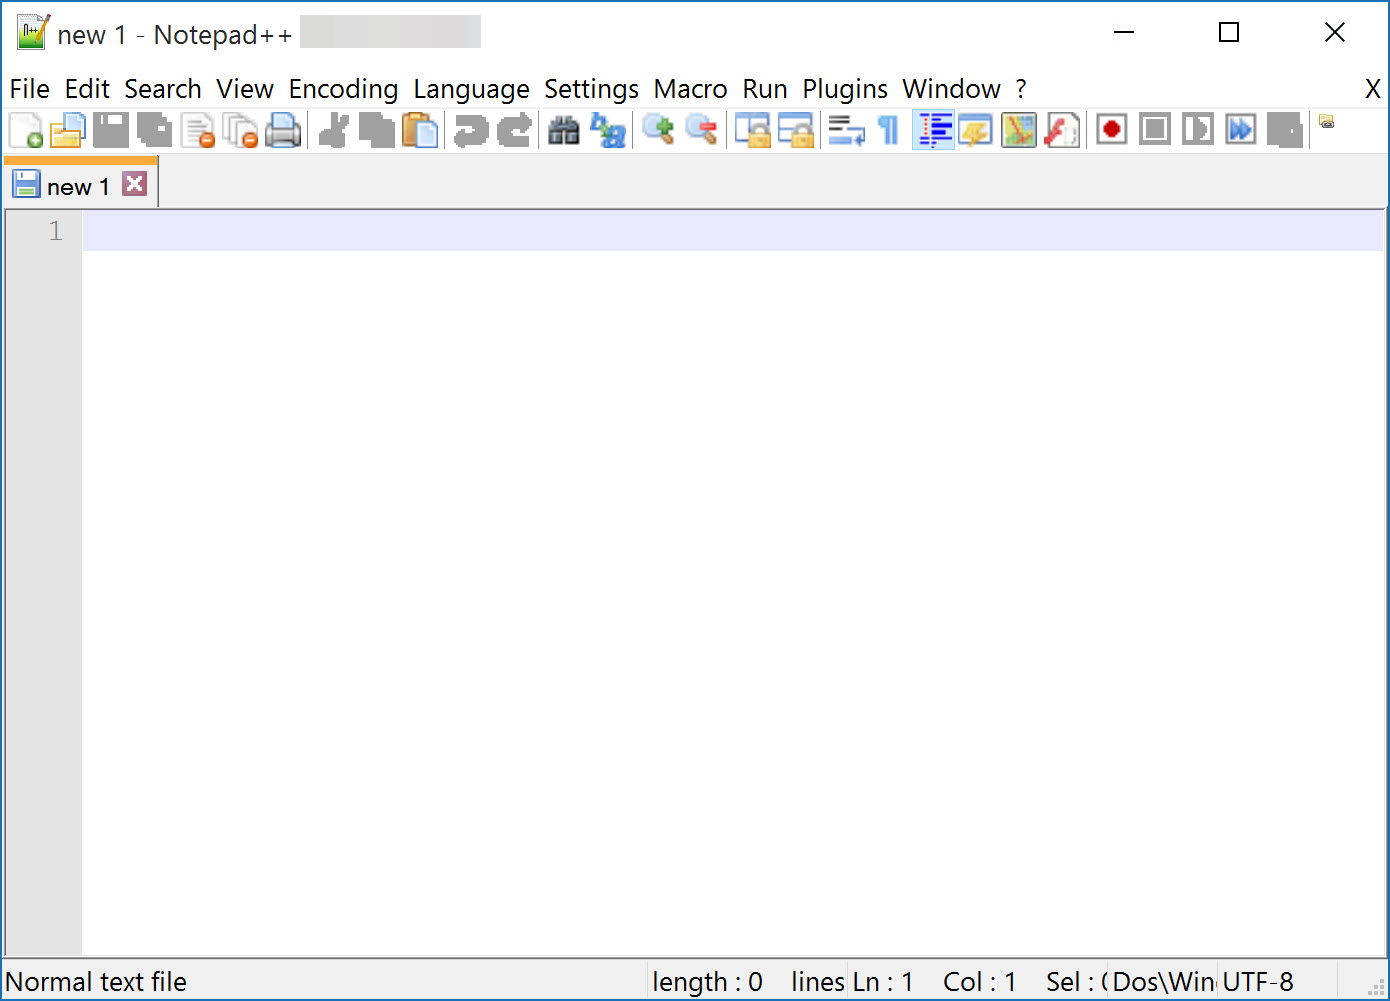Click the Paste clipboard icon
Image resolution: width=1390 pixels, height=1001 pixels.
420,130
